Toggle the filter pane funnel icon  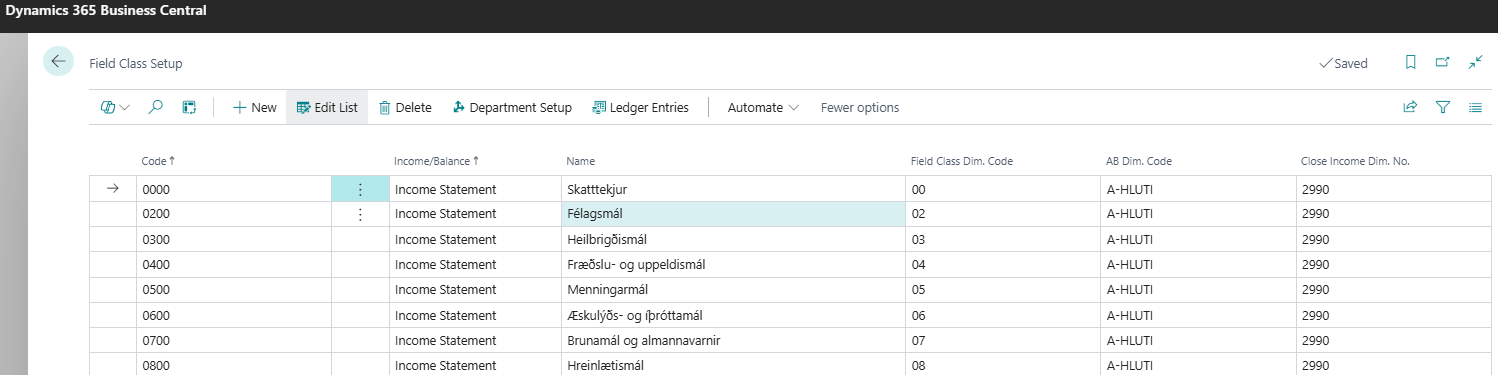tap(1443, 107)
